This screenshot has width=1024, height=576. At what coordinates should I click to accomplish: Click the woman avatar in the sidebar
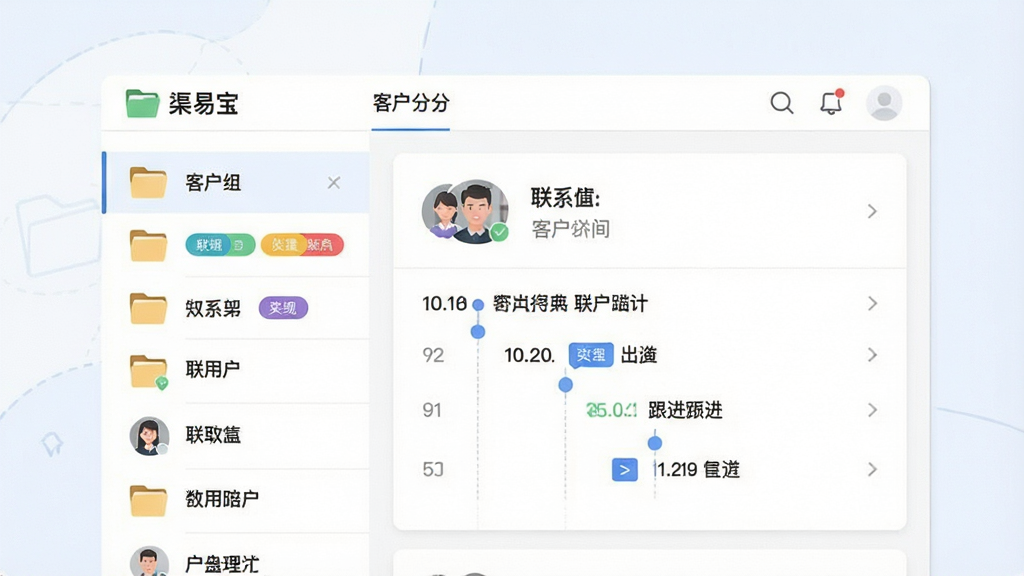150,436
